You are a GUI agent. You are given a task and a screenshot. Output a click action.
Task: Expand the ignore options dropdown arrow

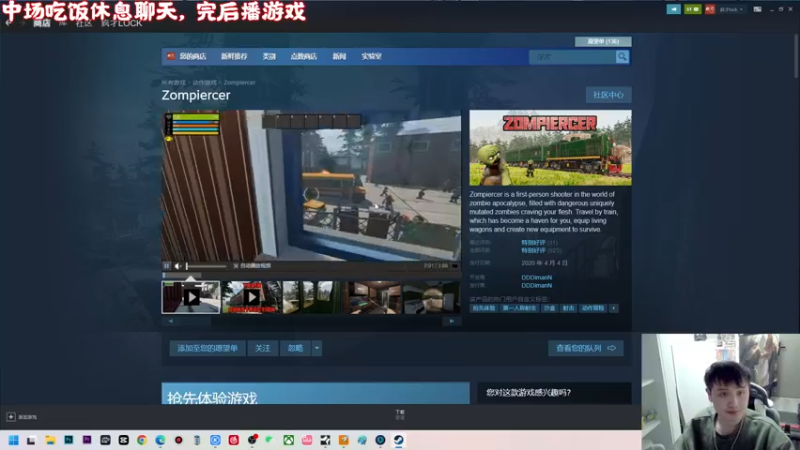pyautogui.click(x=317, y=348)
